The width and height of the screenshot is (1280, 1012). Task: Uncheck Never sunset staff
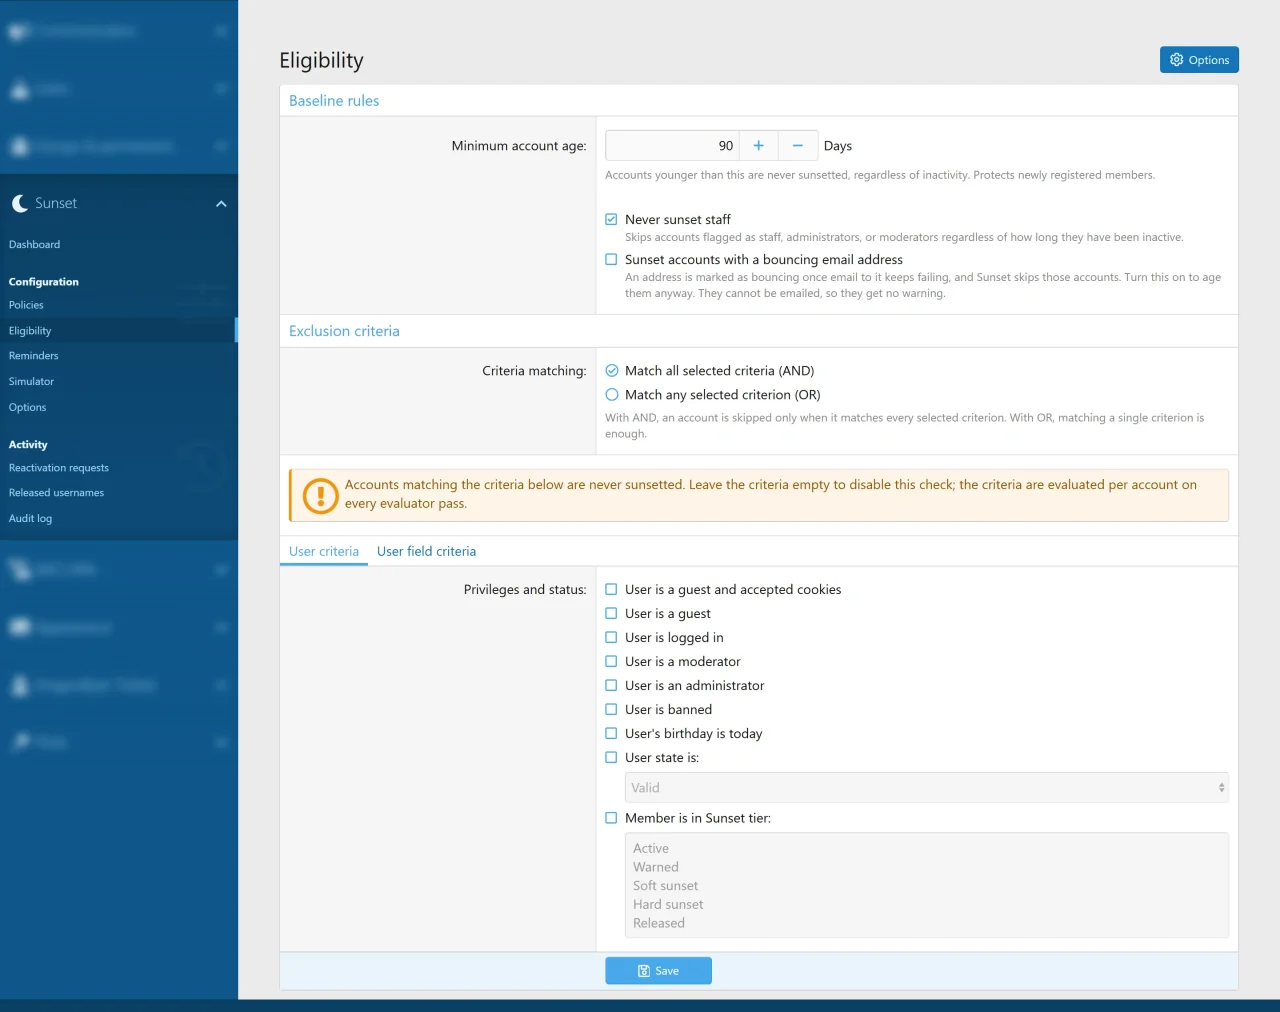click(611, 219)
